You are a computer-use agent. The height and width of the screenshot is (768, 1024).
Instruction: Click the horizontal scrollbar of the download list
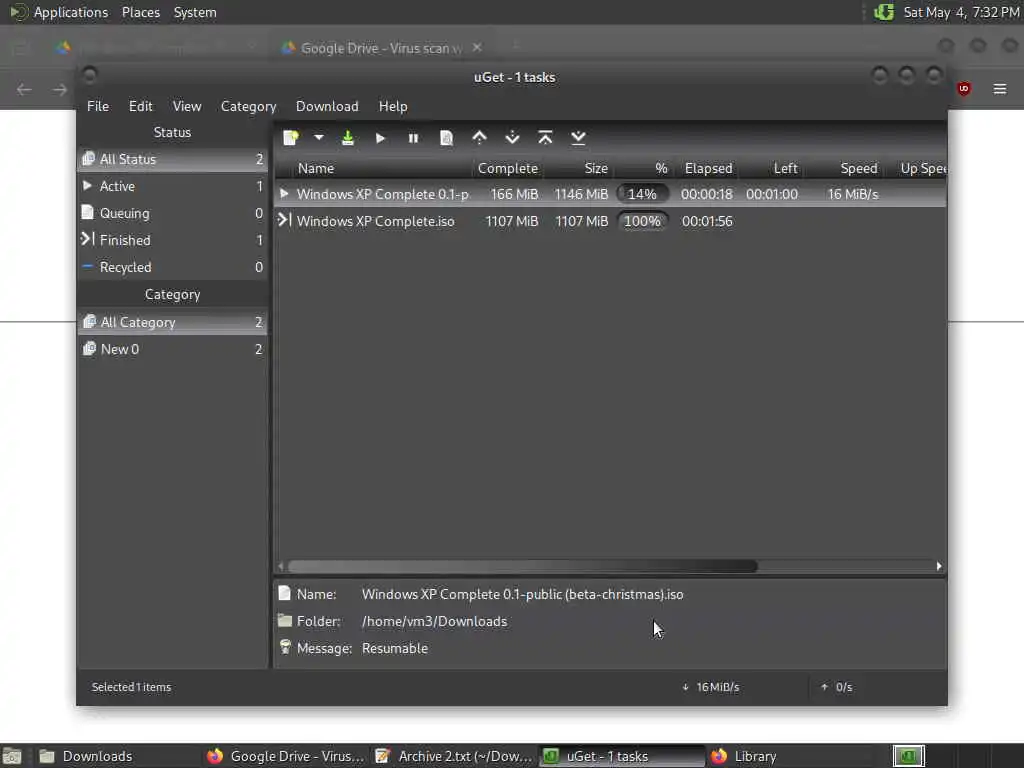522,566
